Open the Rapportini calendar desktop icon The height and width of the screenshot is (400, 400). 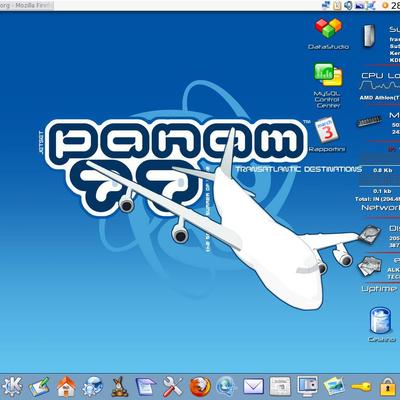coord(326,129)
